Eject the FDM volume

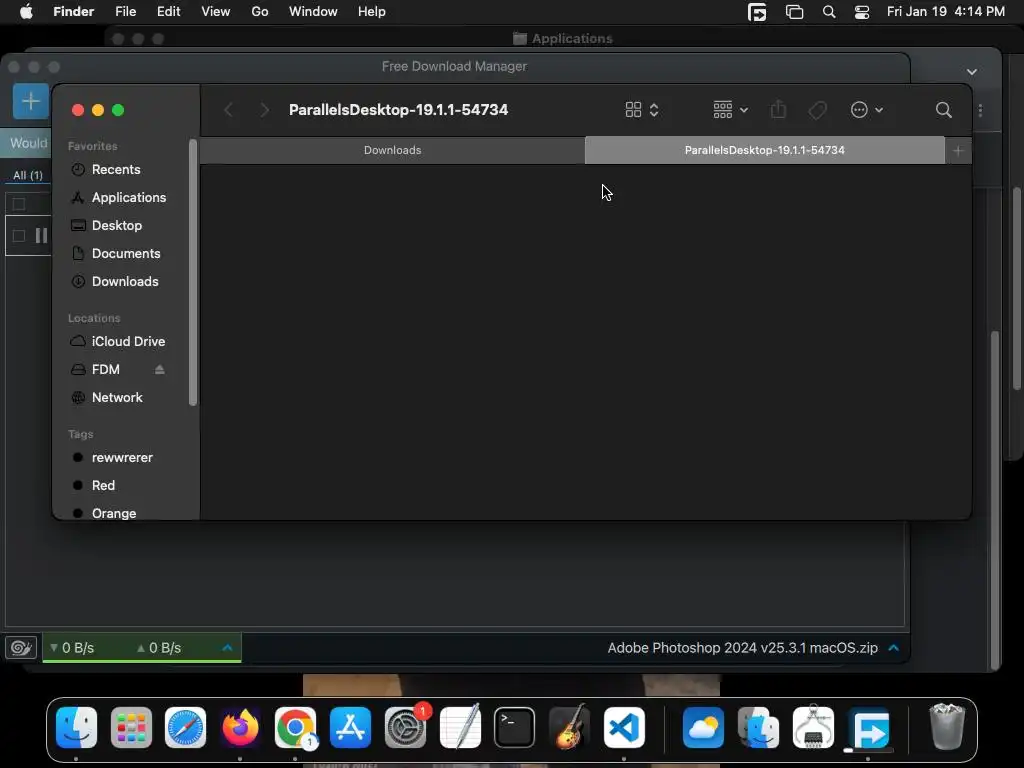[x=159, y=370]
